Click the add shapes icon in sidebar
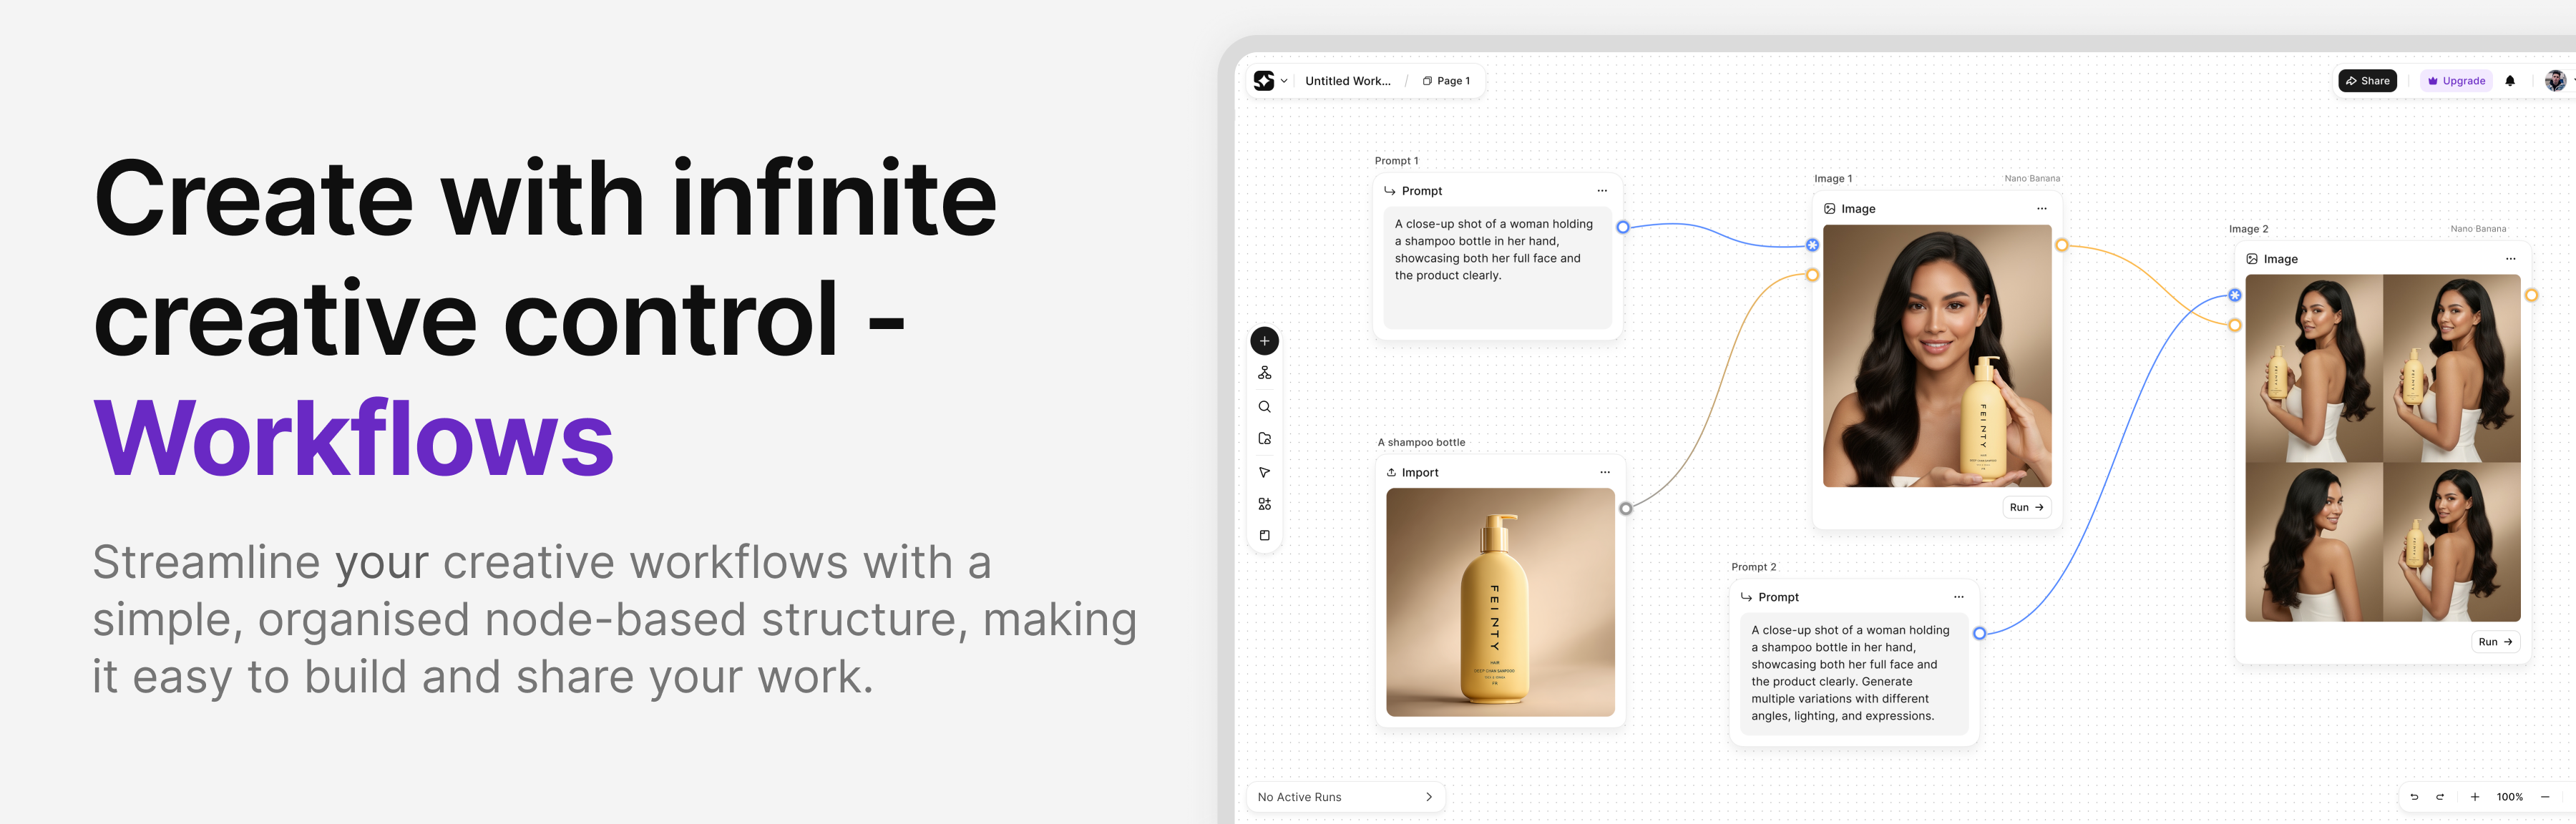The height and width of the screenshot is (824, 2576). coord(1265,504)
